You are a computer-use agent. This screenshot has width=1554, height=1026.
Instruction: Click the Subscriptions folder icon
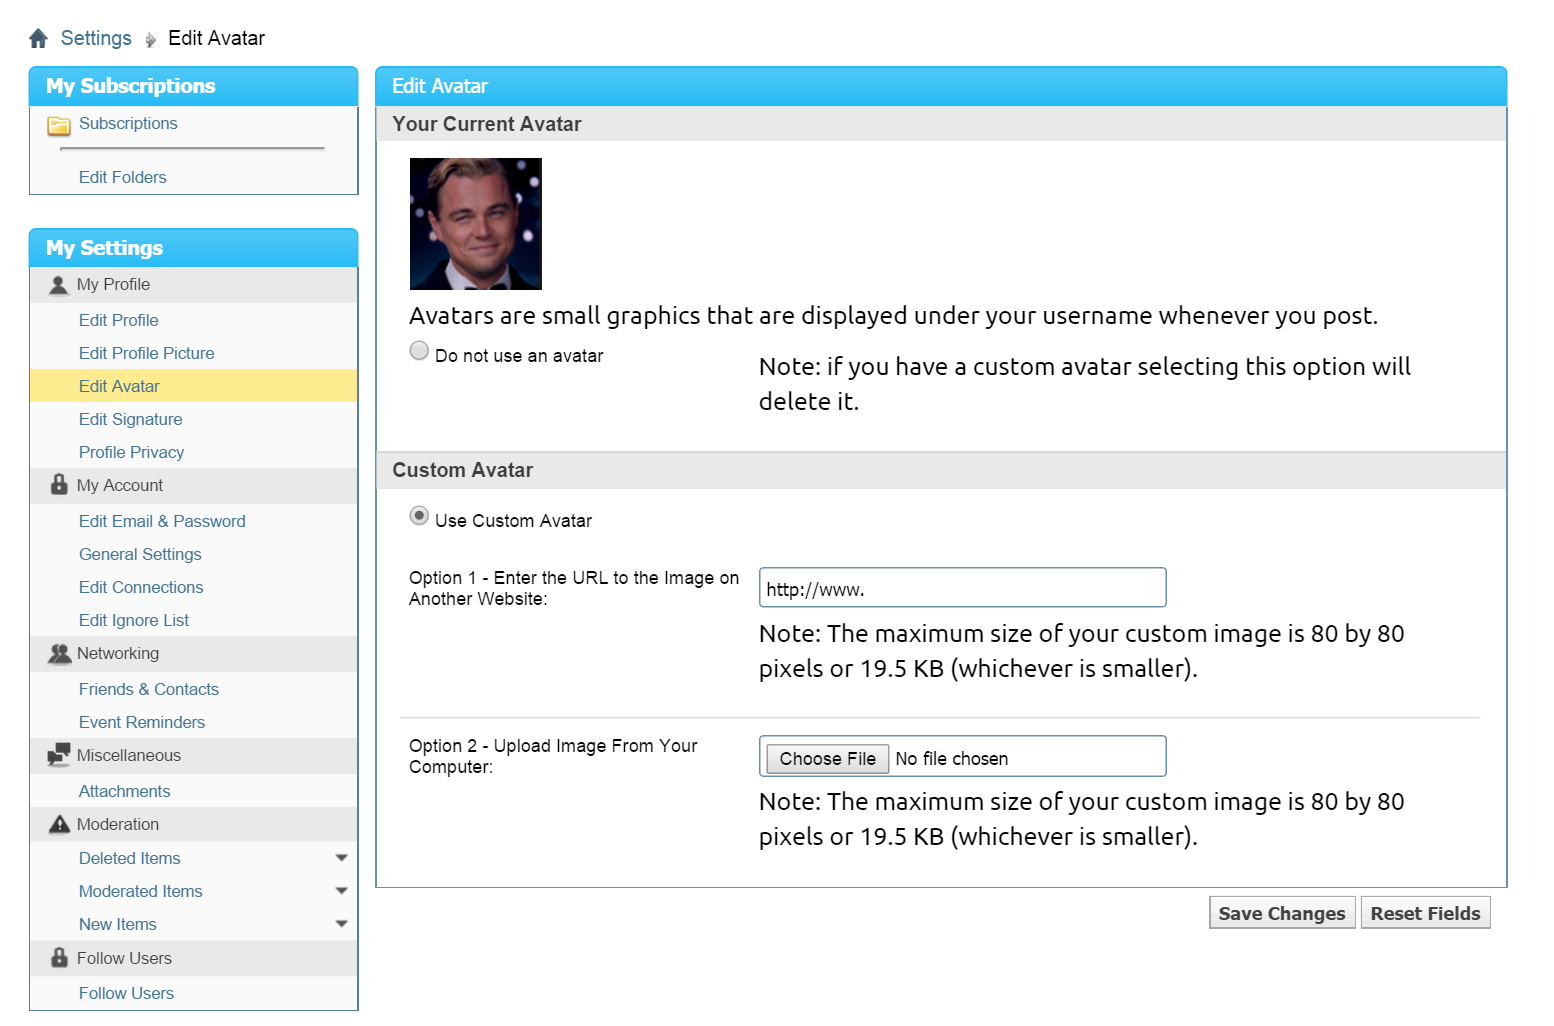[x=59, y=125]
